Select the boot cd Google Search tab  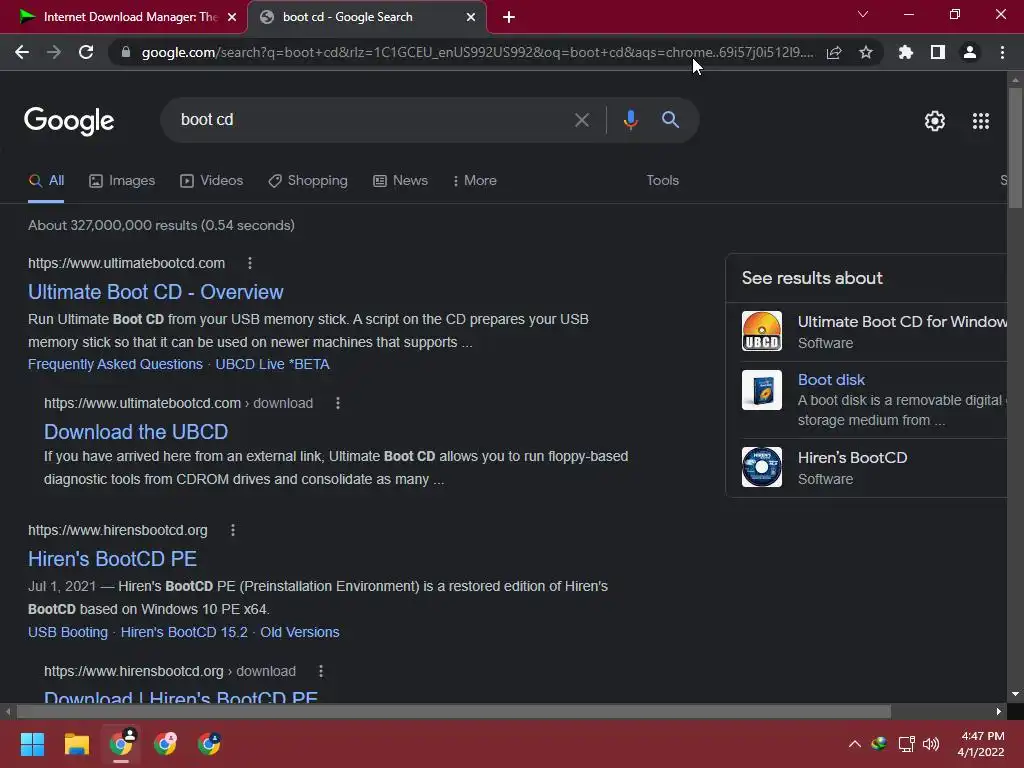coord(368,17)
